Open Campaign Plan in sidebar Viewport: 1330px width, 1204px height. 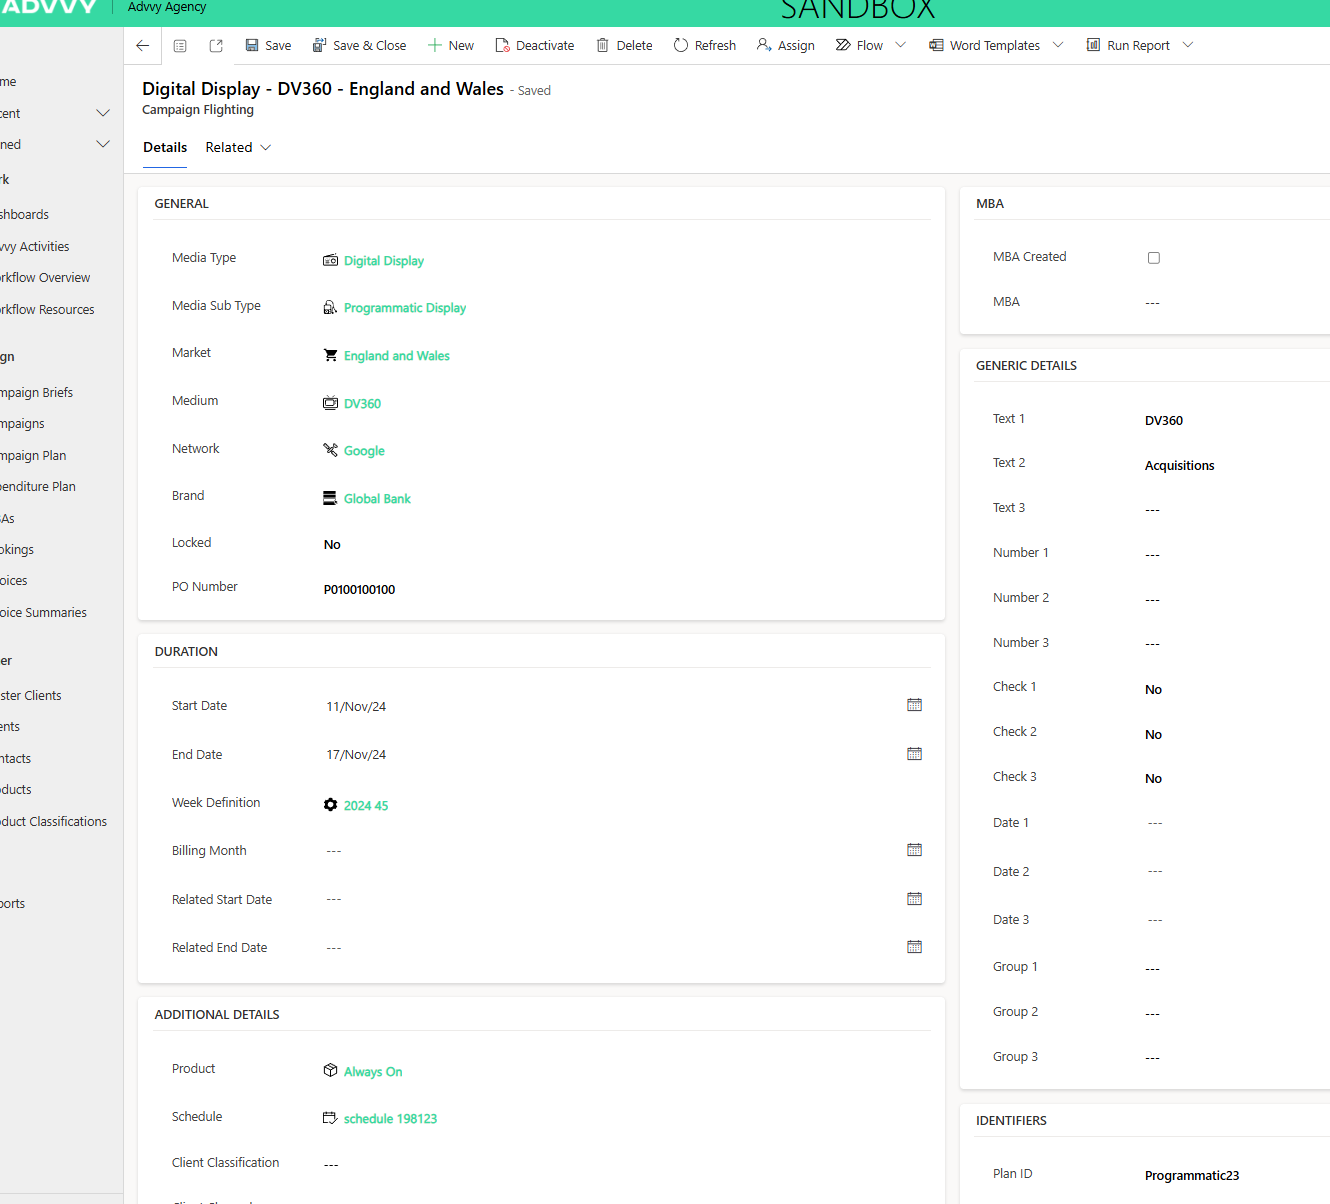(34, 456)
